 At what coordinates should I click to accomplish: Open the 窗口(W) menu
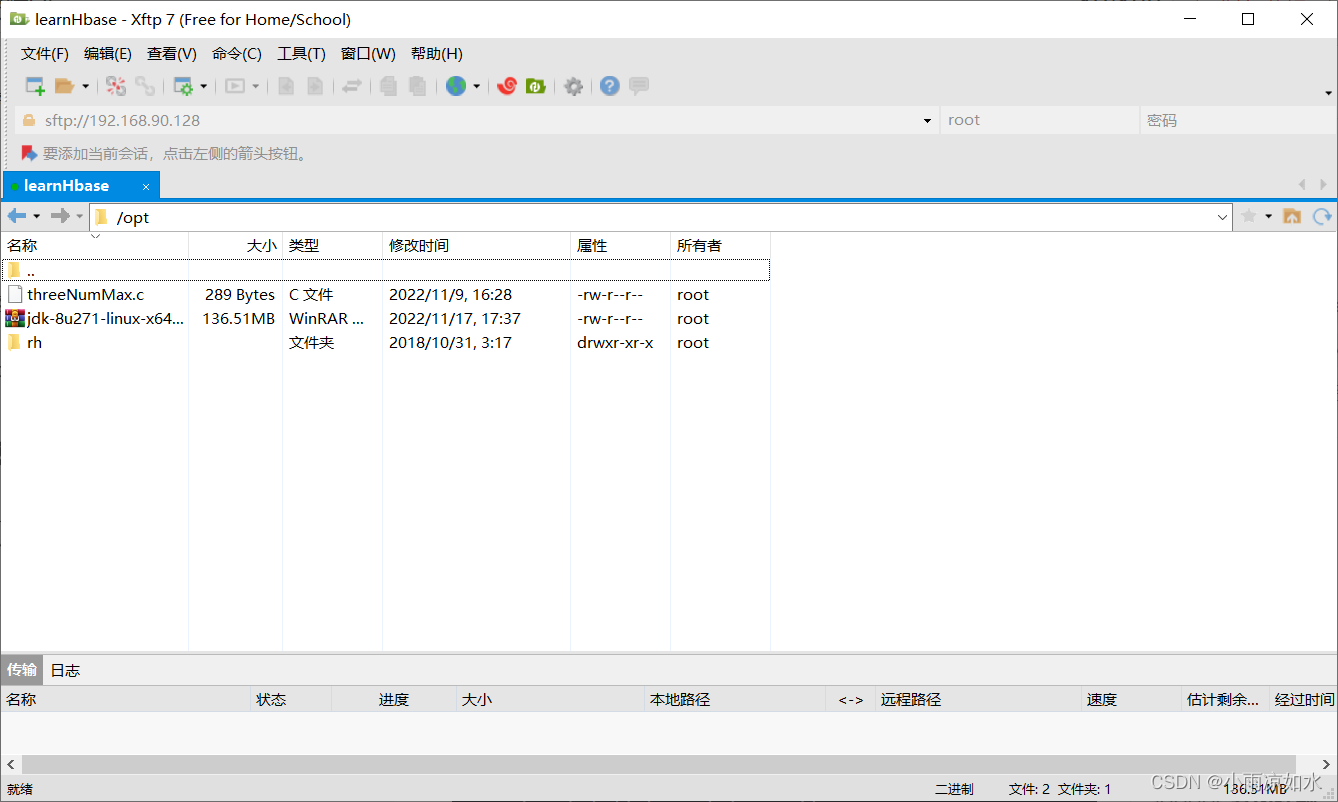point(368,54)
